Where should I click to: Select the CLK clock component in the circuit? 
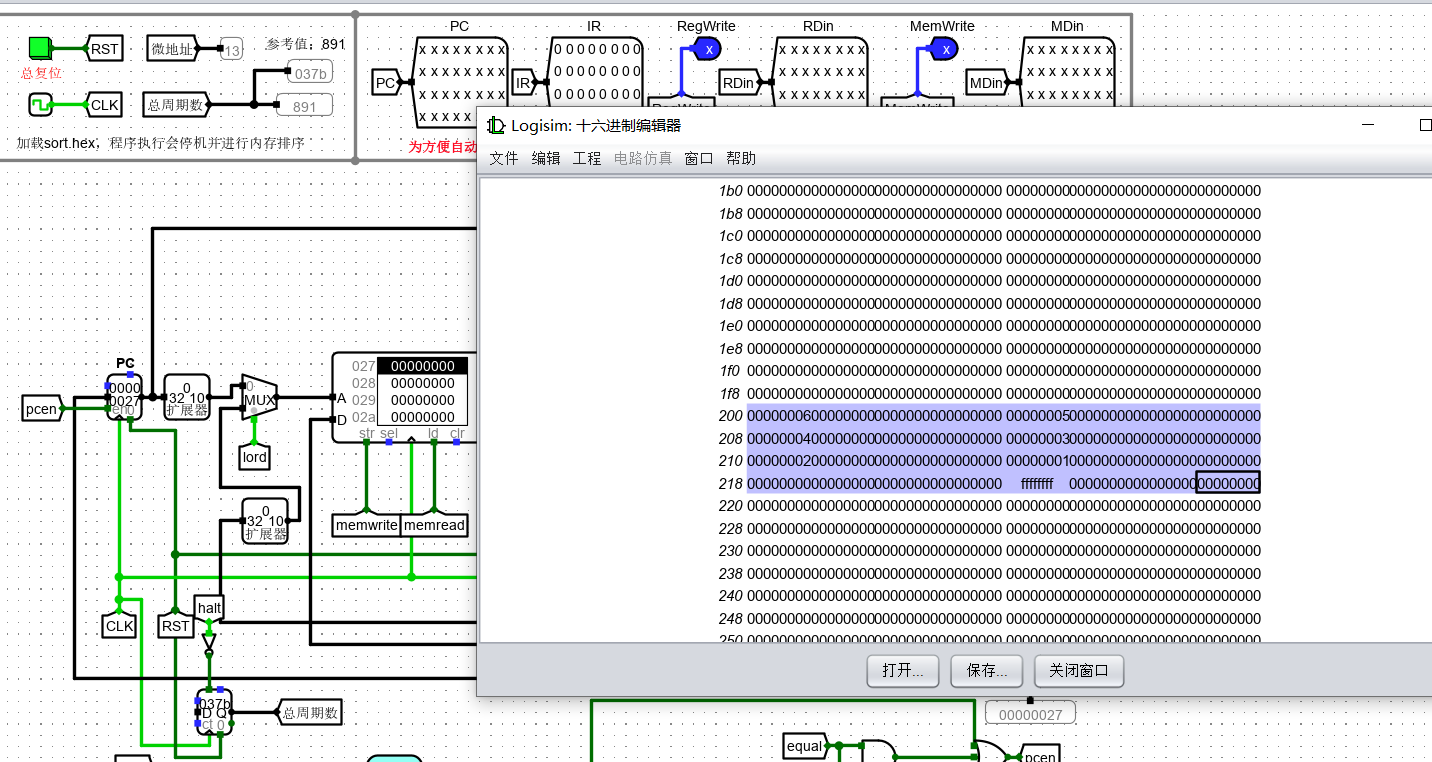[119, 625]
